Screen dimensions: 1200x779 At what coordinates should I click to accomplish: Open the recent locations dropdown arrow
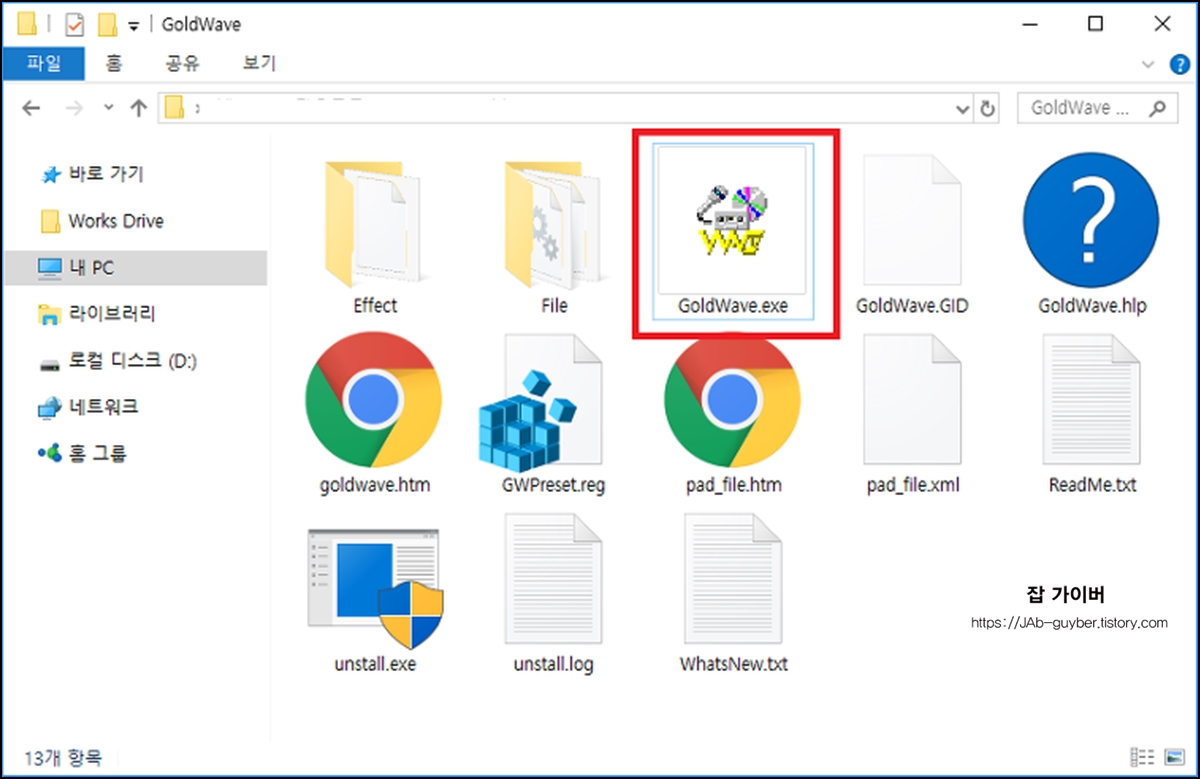[x=109, y=109]
